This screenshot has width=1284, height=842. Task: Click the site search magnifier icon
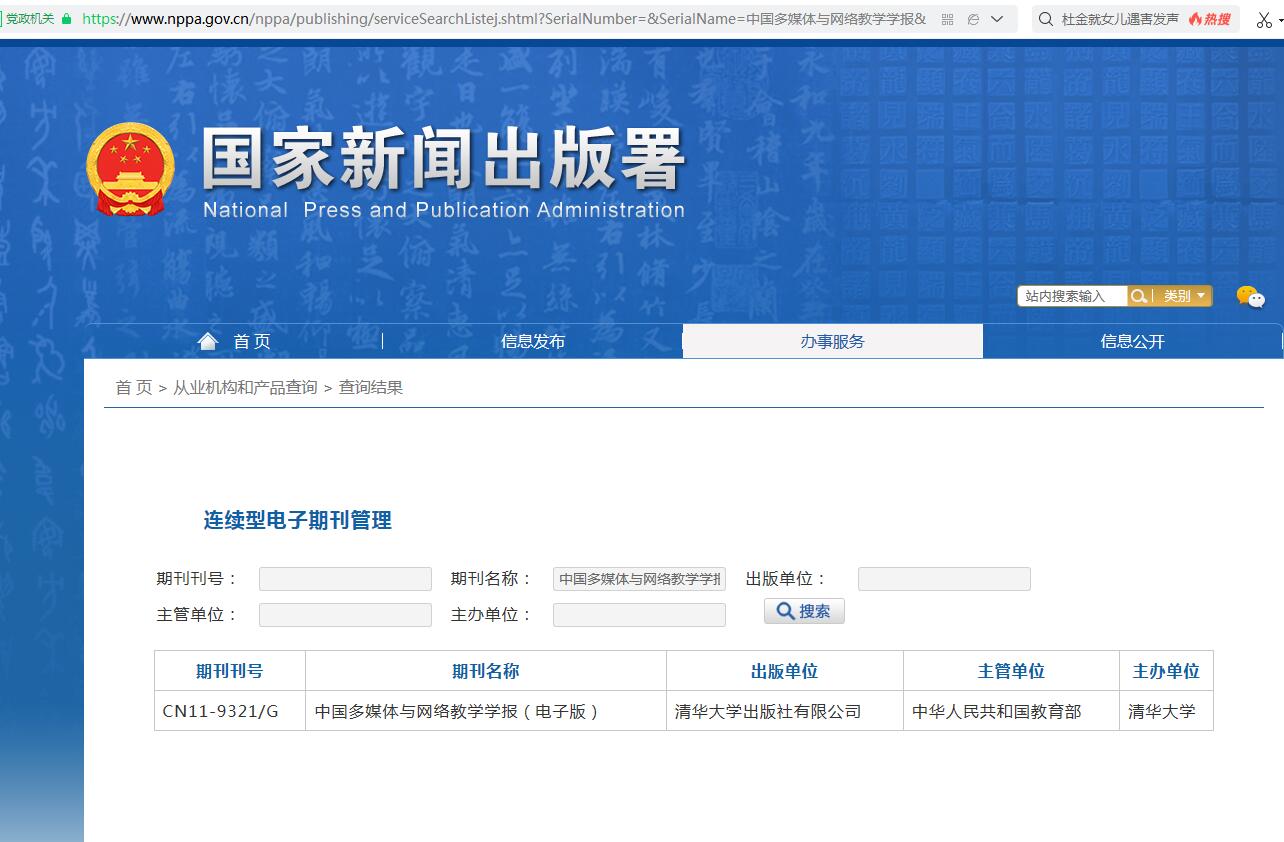[x=1138, y=295]
